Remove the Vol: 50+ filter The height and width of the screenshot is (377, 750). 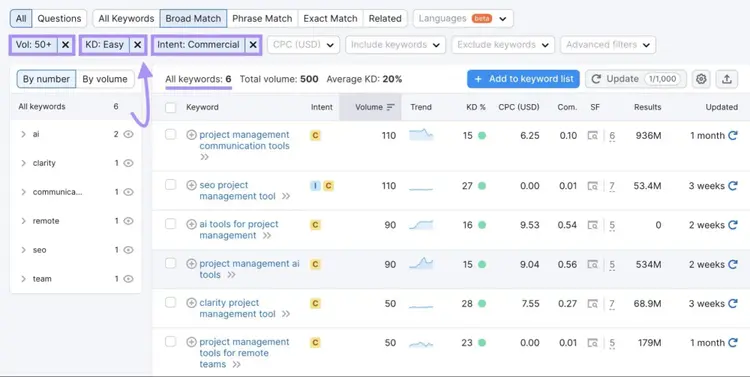(66, 45)
